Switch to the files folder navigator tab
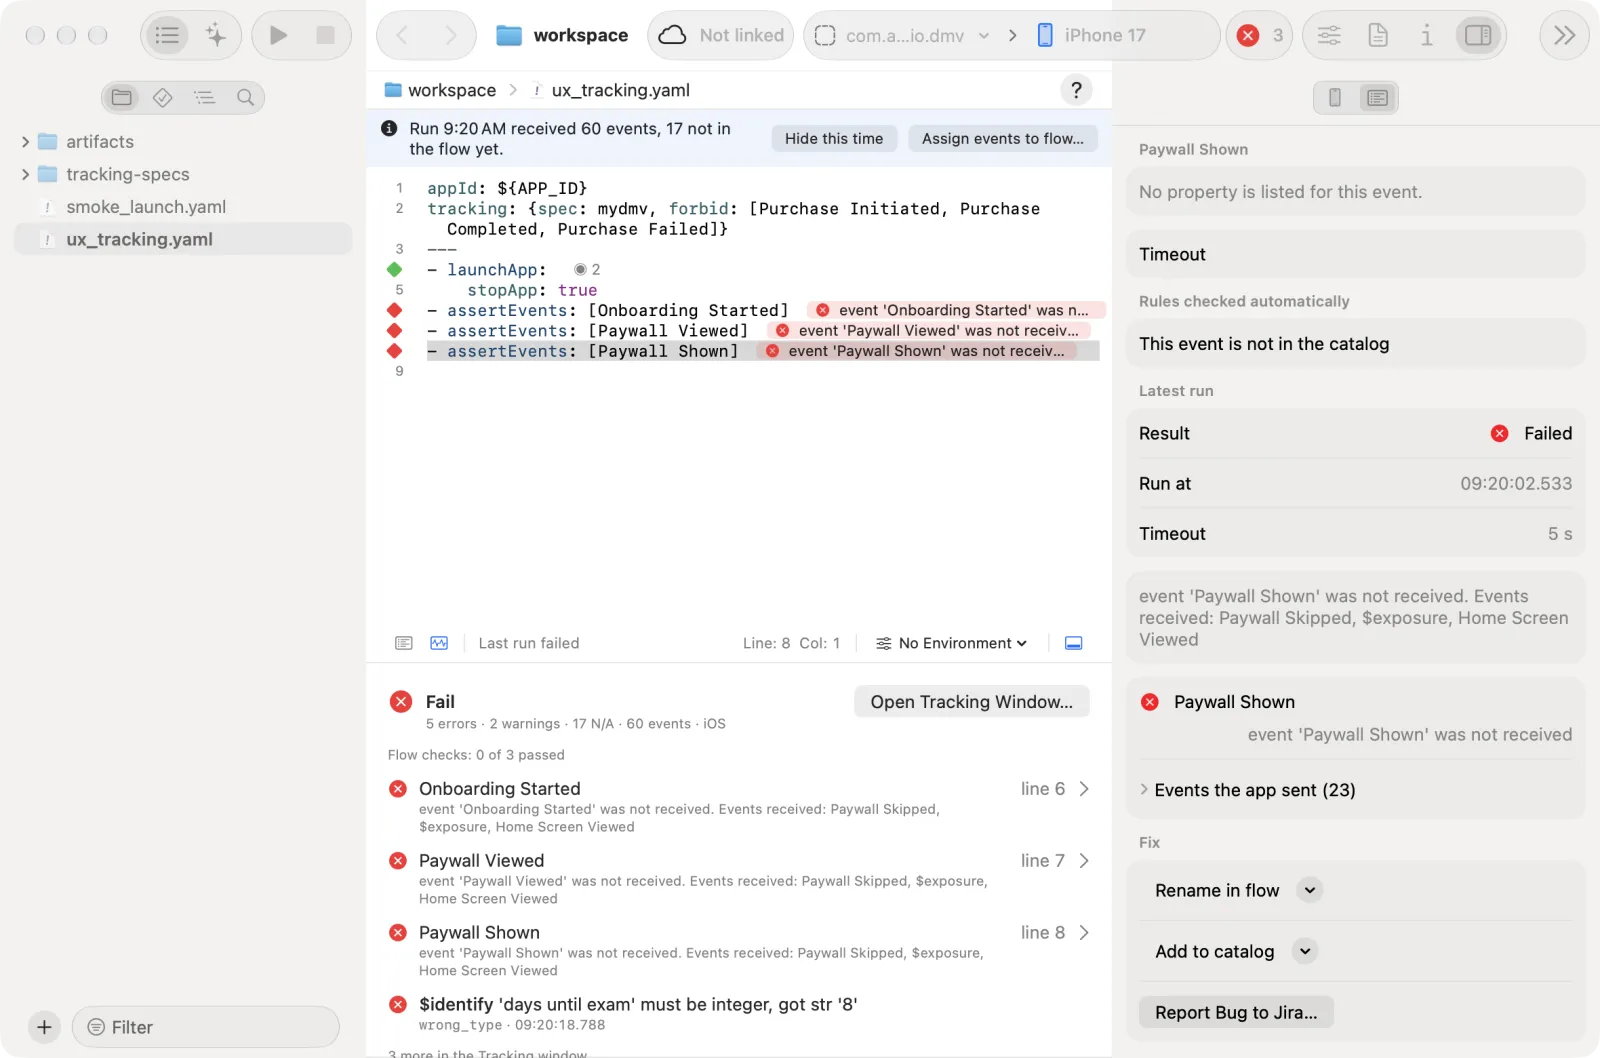This screenshot has height=1058, width=1600. [122, 97]
